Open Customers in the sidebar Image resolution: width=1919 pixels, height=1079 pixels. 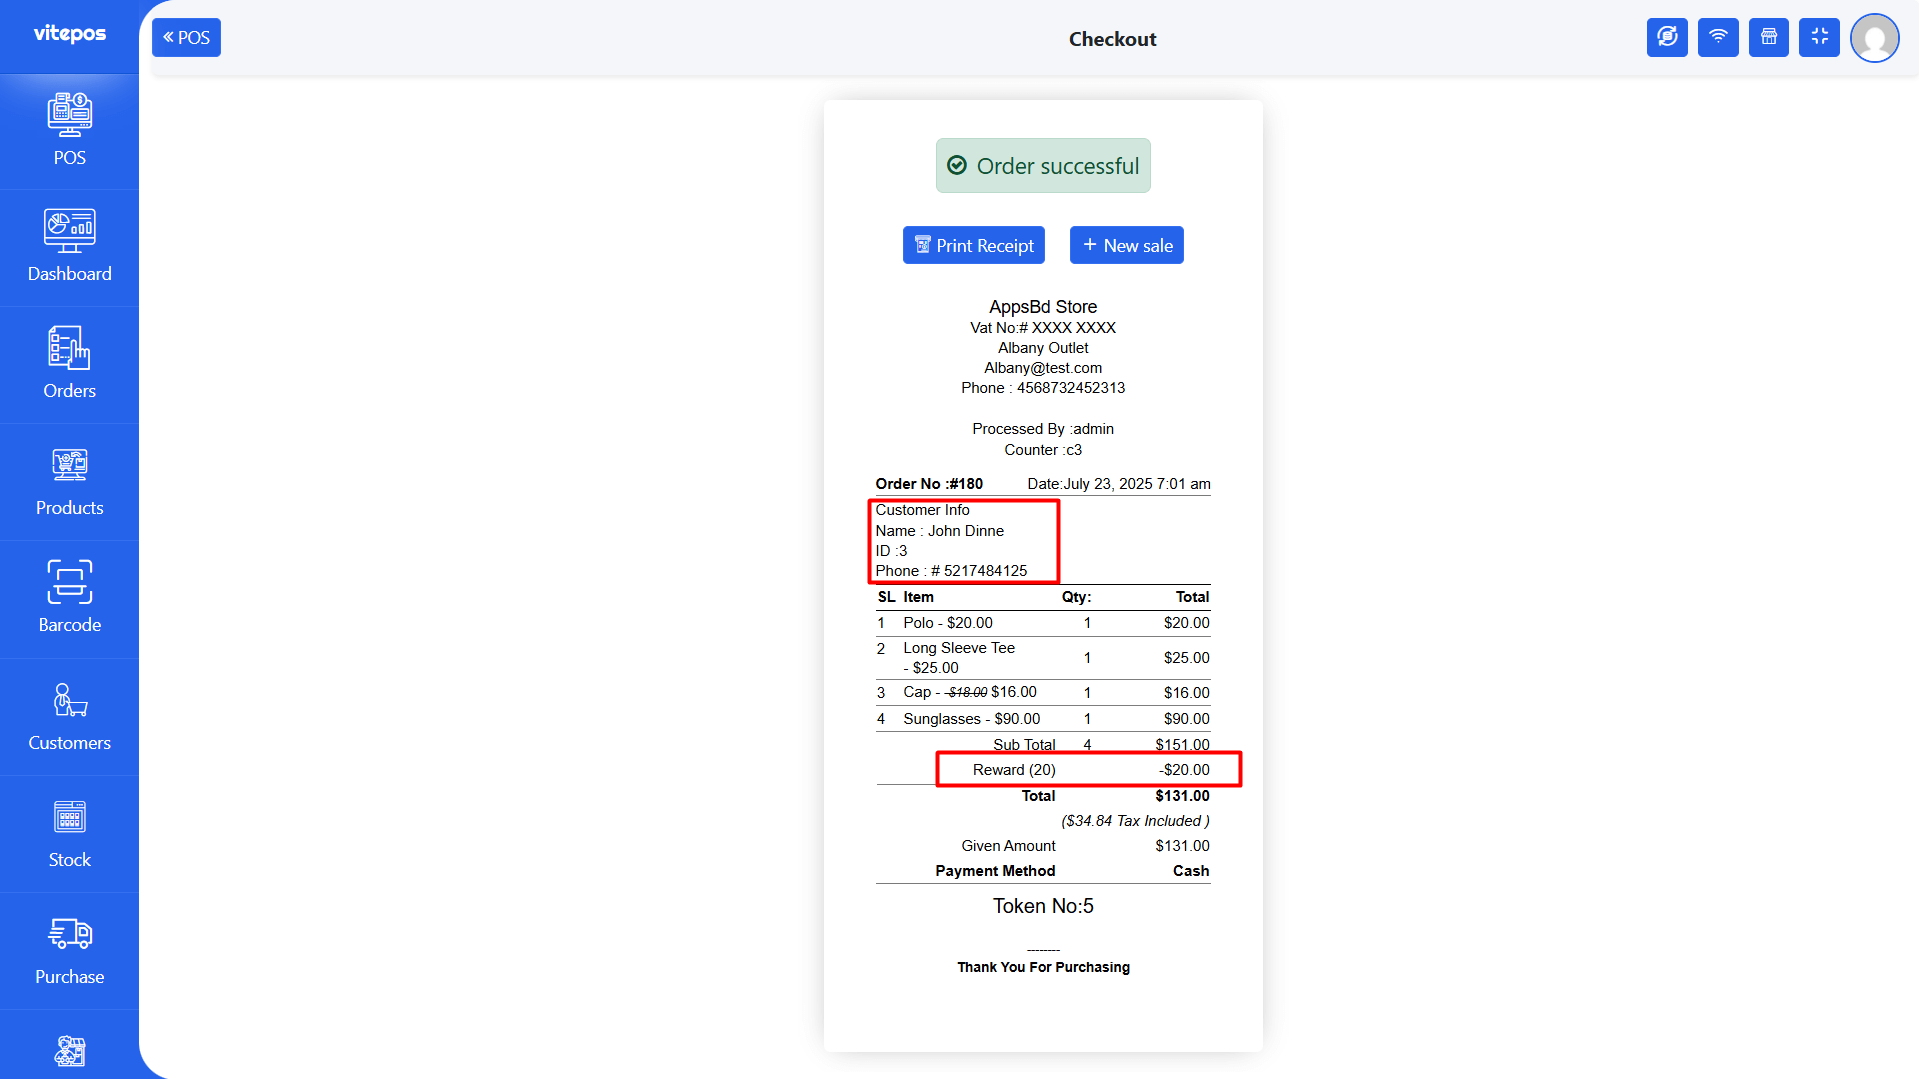click(69, 716)
